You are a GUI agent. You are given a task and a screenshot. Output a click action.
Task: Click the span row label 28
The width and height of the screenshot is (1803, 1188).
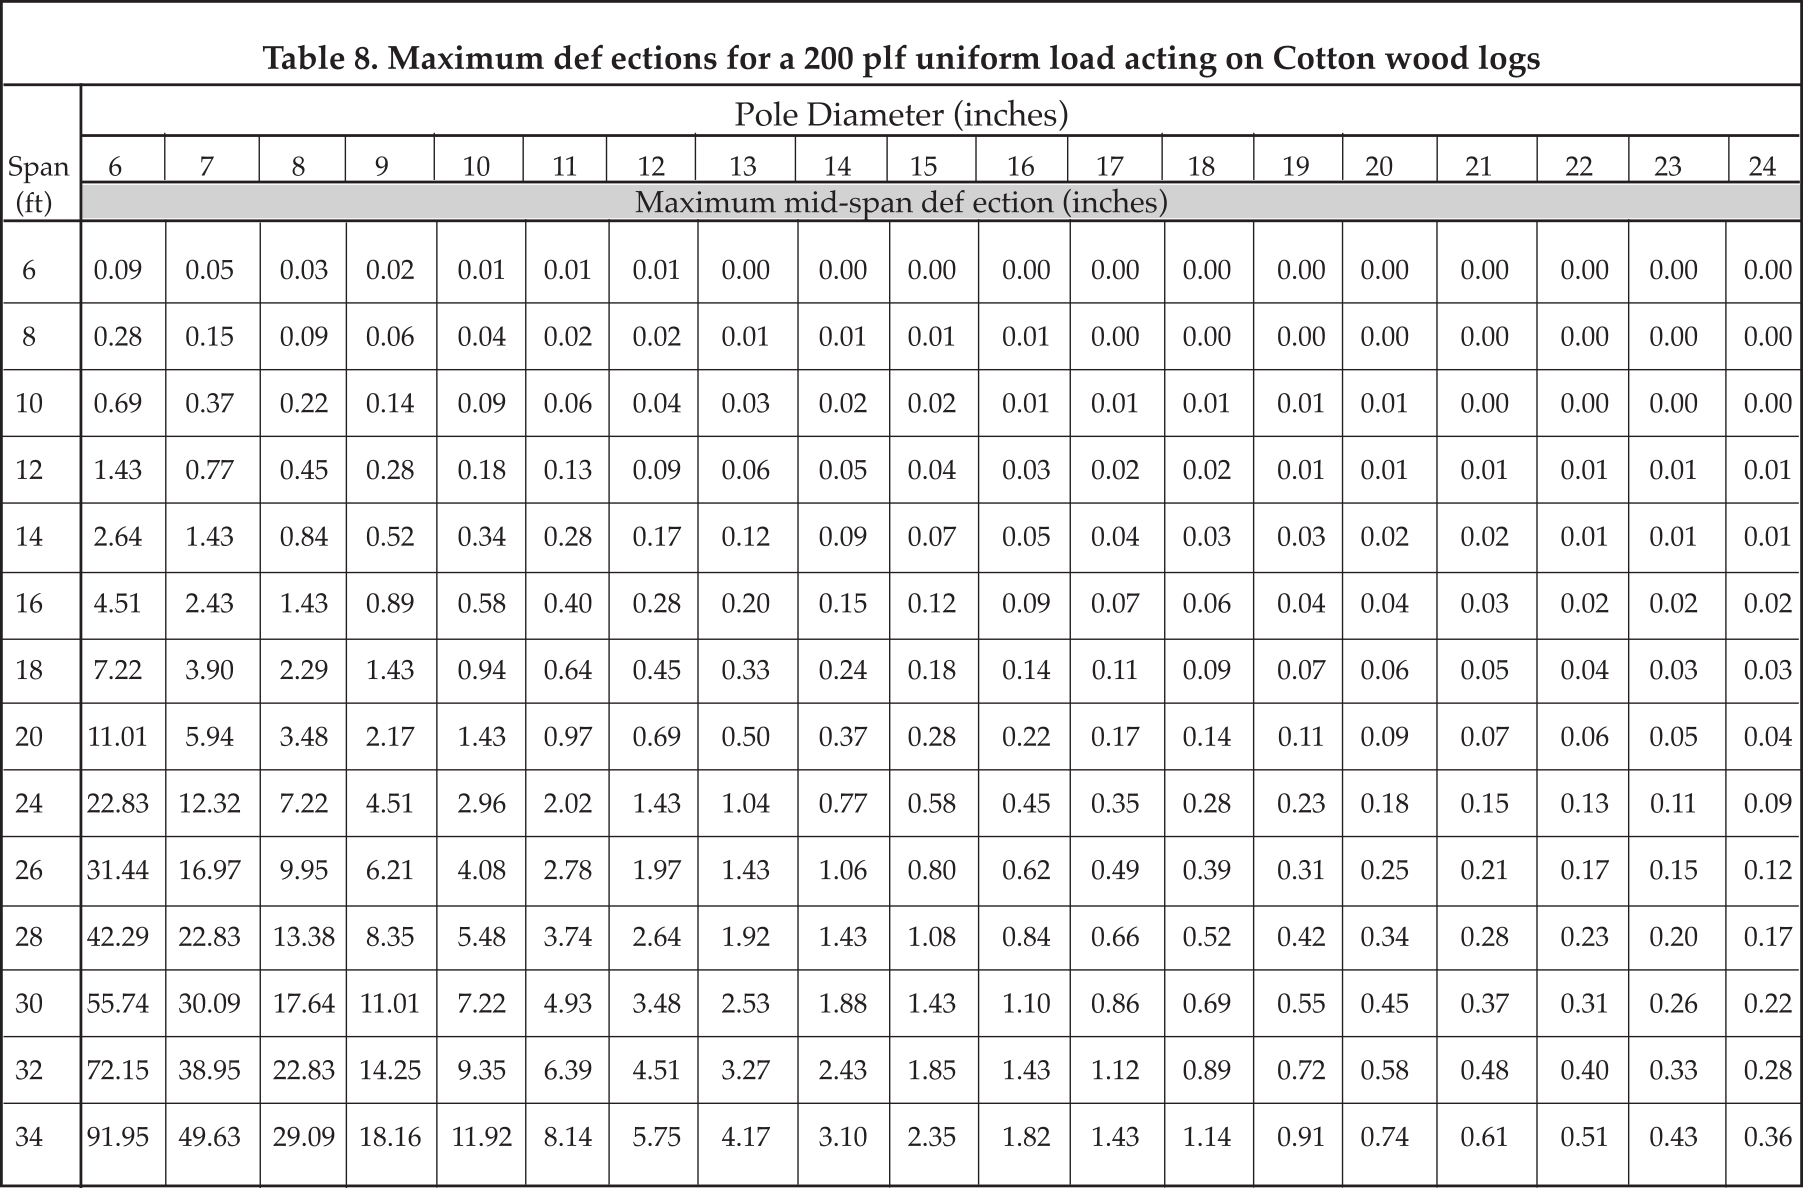(x=29, y=937)
